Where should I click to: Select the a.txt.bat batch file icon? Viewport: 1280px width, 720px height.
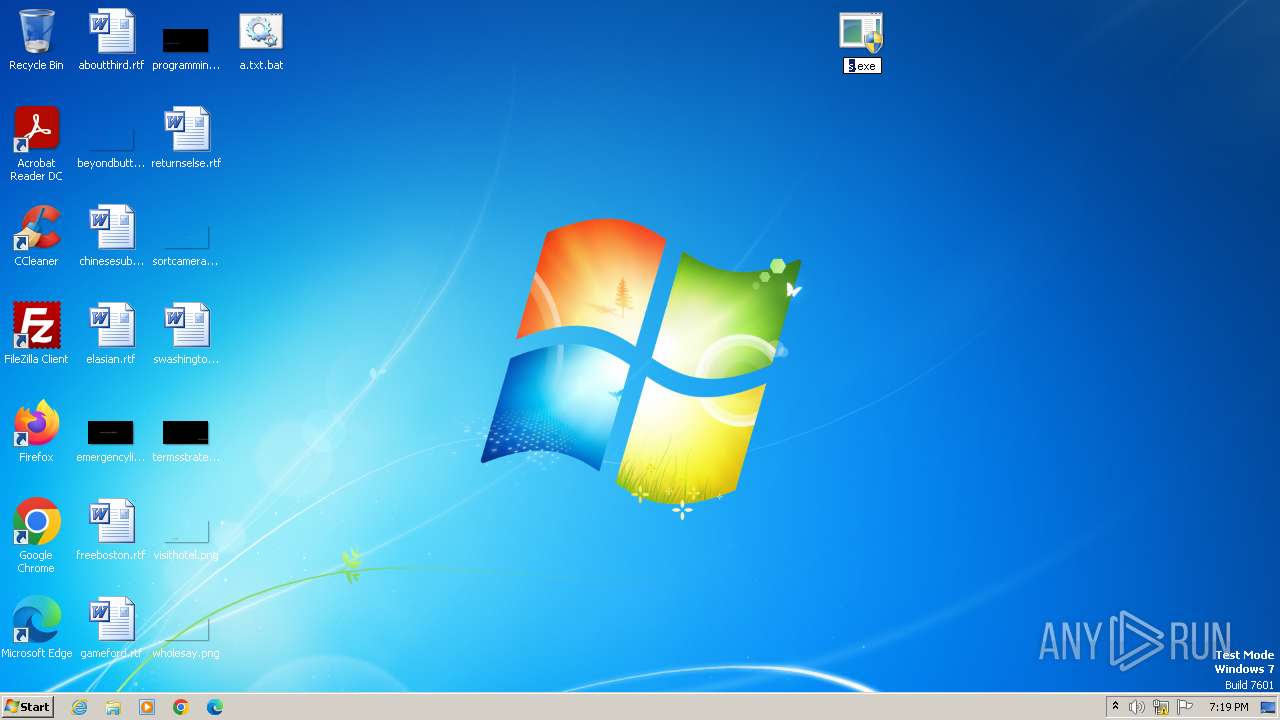pos(261,32)
